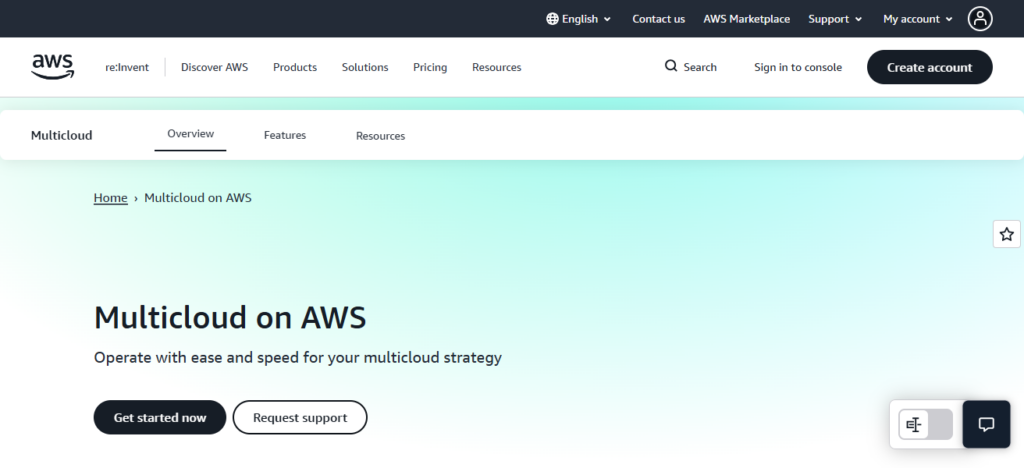Viewport: 1024px width, 468px height.
Task: Click the Multicloud section title
Action: [x=61, y=135]
